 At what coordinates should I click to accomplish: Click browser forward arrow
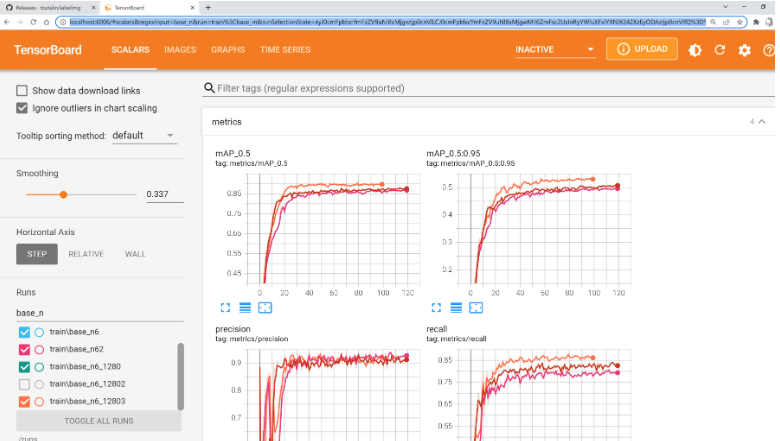[x=20, y=22]
